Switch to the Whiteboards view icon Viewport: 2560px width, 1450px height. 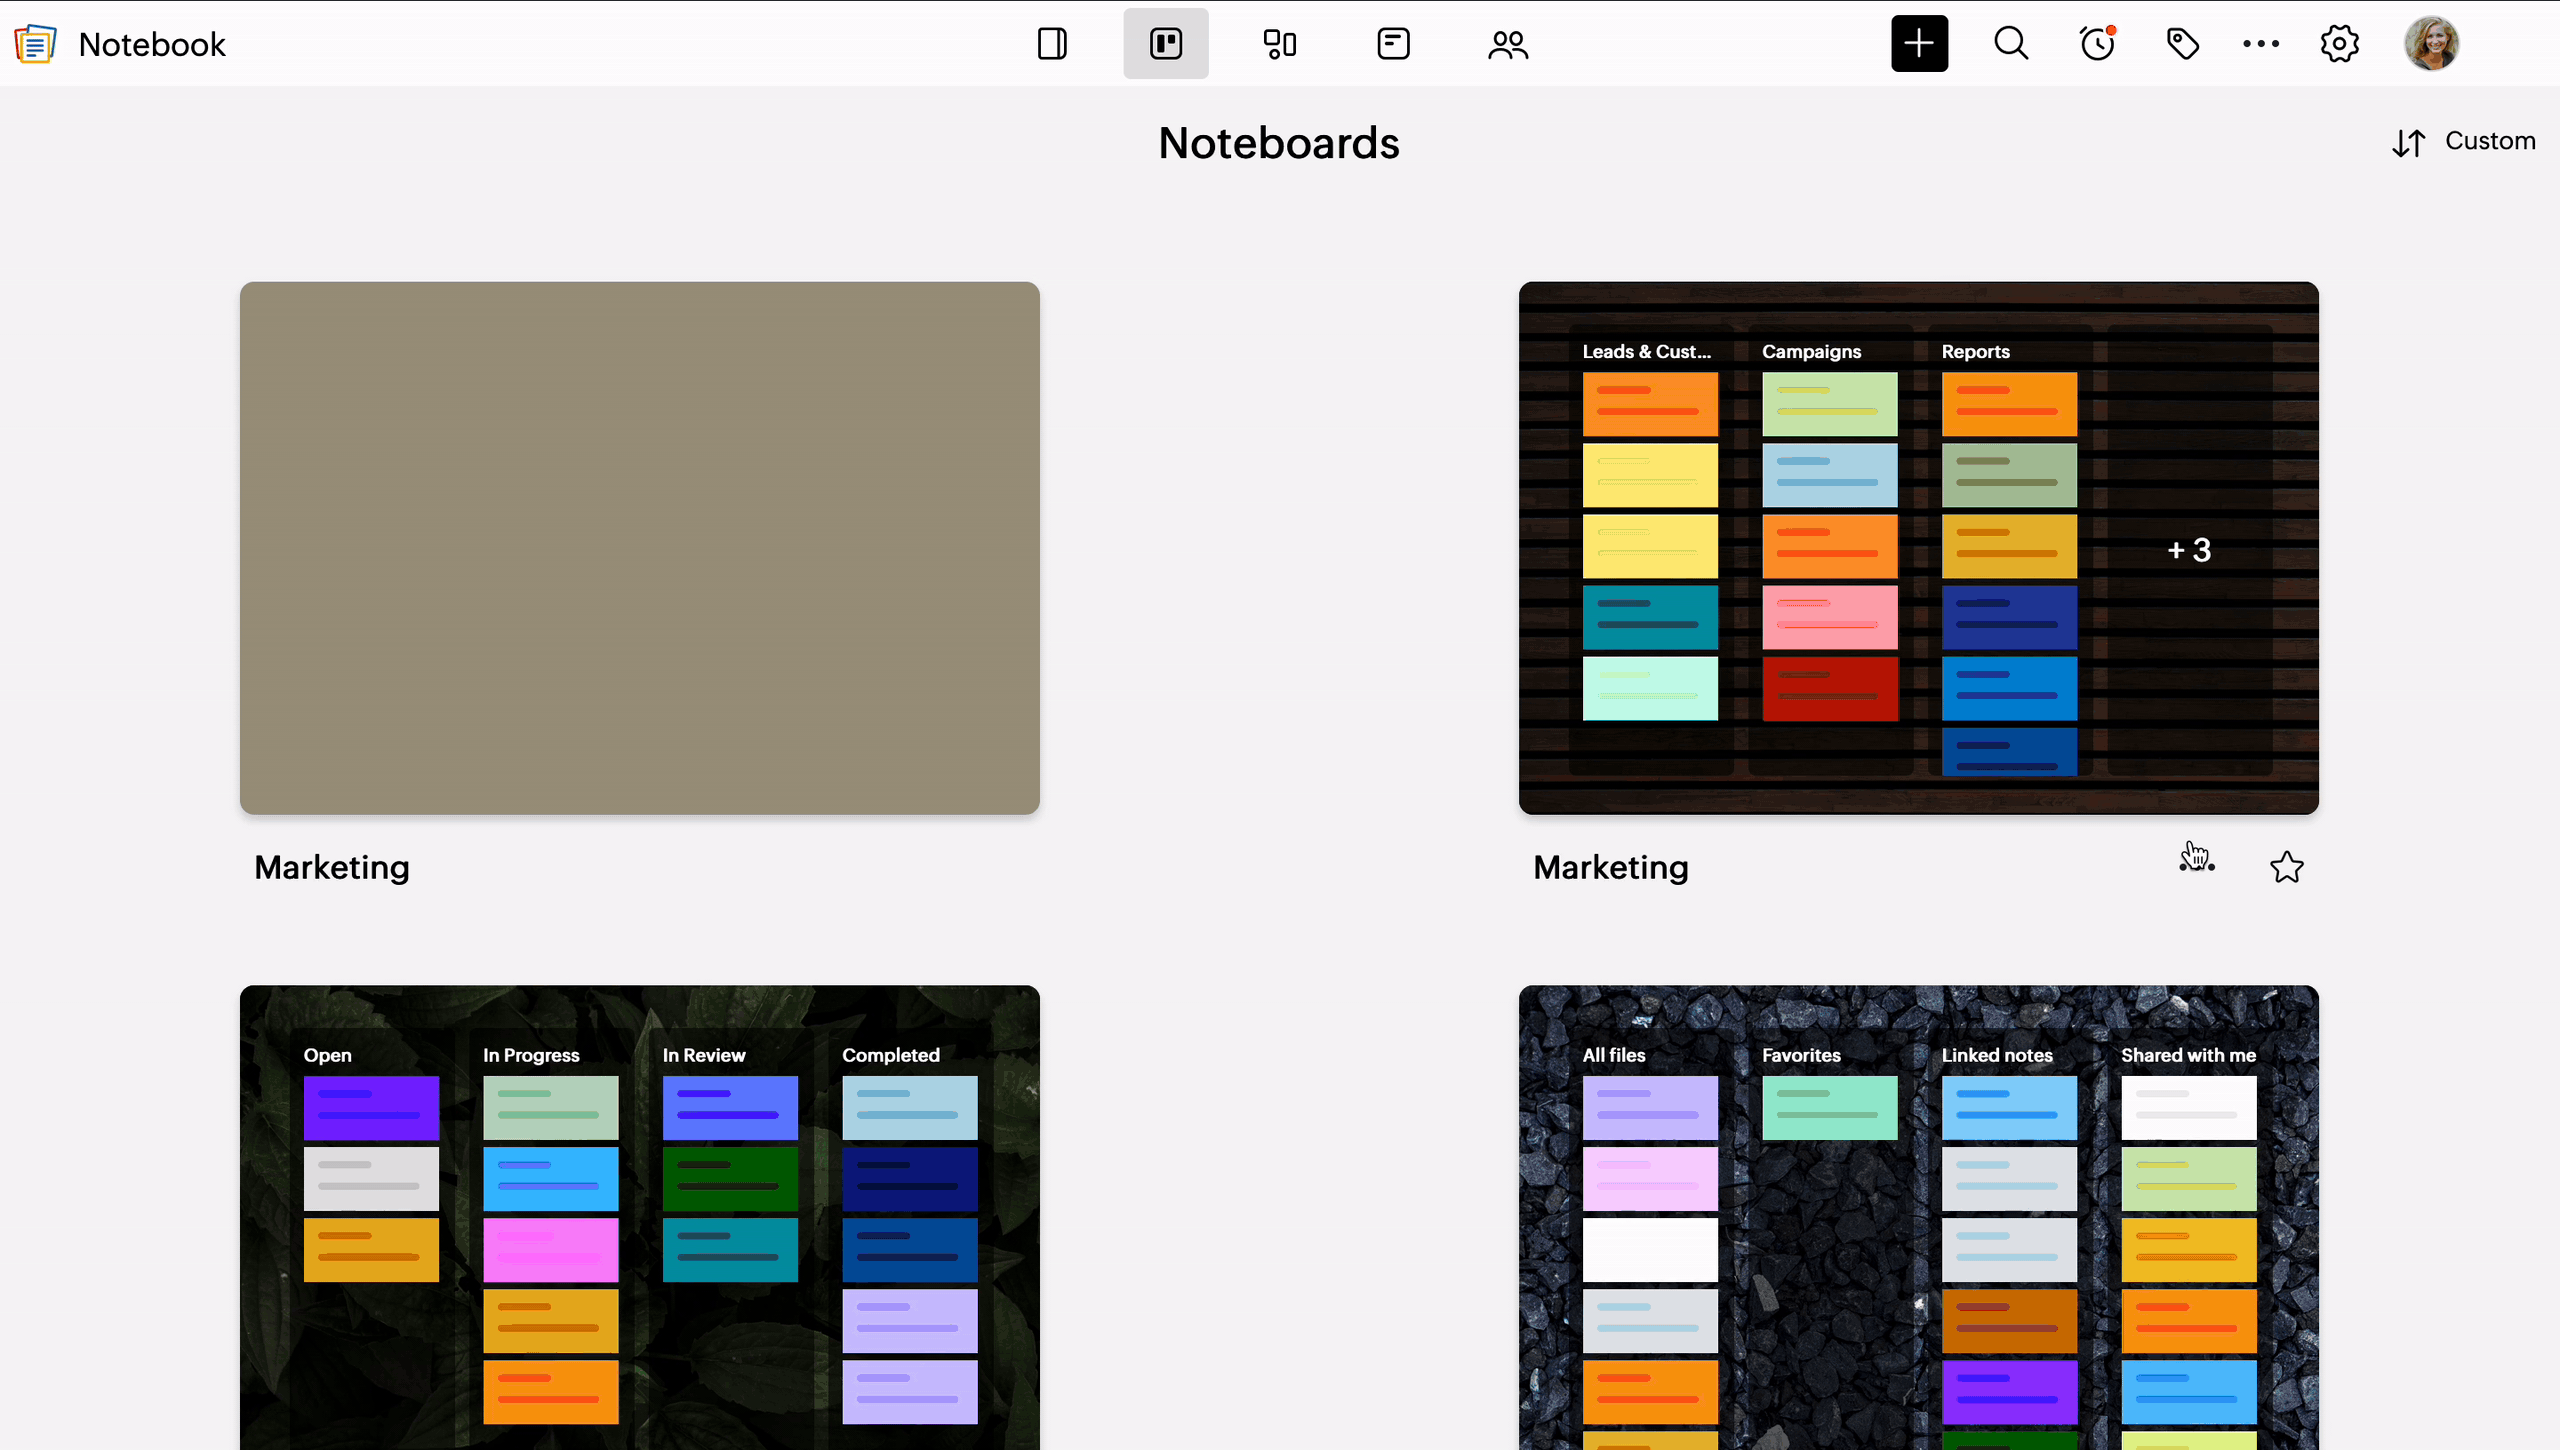coord(1279,44)
